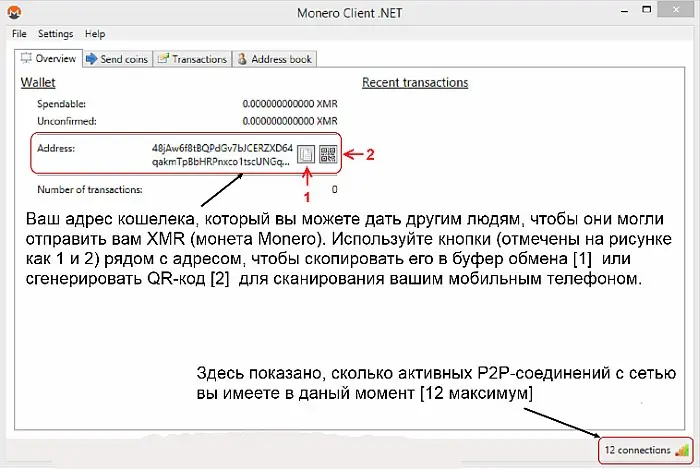Image resolution: width=700 pixels, height=469 pixels.
Task: Click the Spendable balance value
Action: (290, 104)
